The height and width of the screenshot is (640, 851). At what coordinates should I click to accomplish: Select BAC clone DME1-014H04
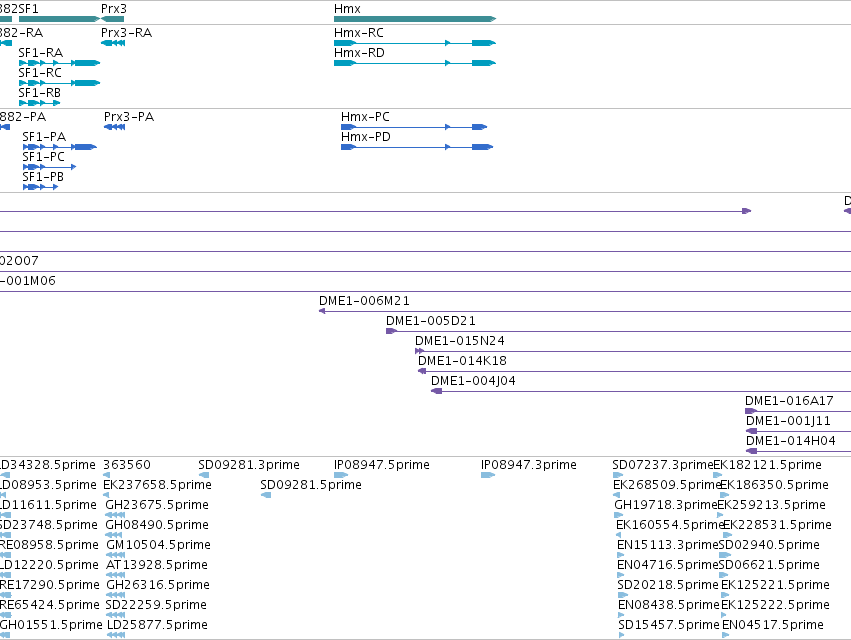(x=798, y=451)
